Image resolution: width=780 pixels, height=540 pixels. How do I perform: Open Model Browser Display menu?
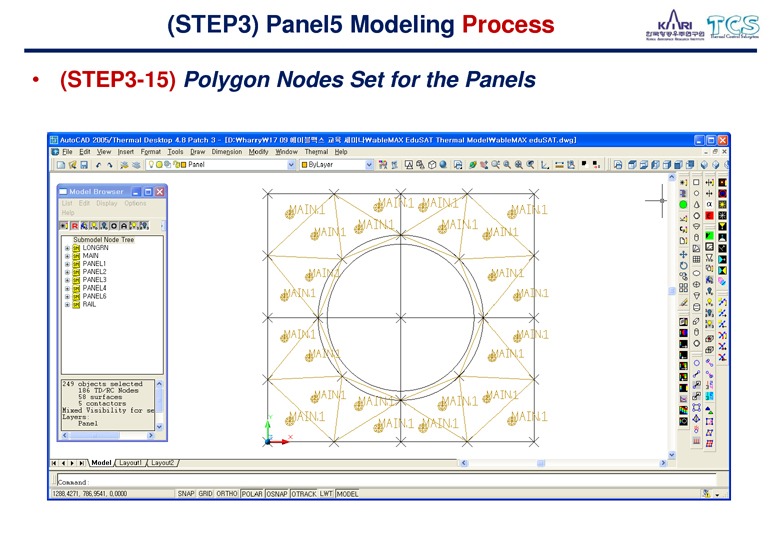click(x=106, y=203)
